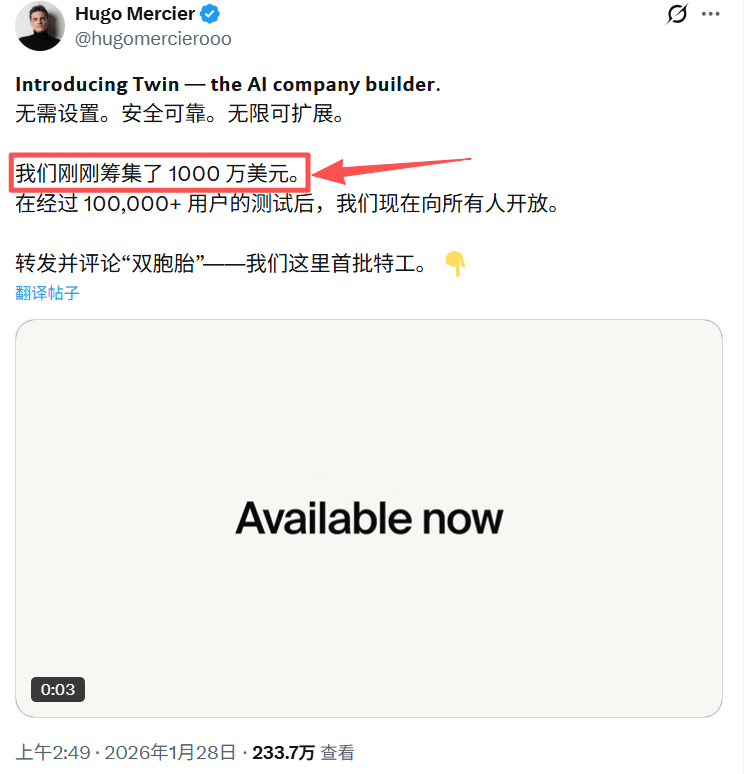Open Hugo Mercier's profile avatar
The height and width of the screenshot is (774, 746).
pyautogui.click(x=40, y=26)
